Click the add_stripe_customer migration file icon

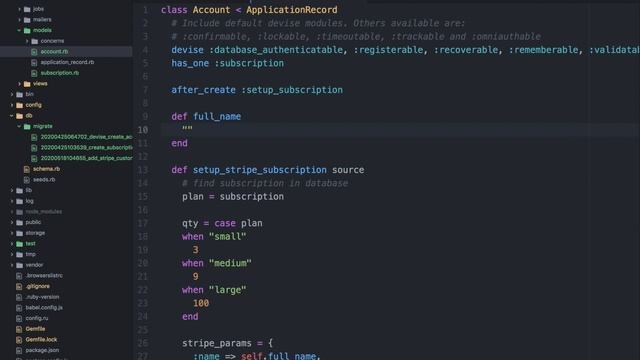point(34,158)
